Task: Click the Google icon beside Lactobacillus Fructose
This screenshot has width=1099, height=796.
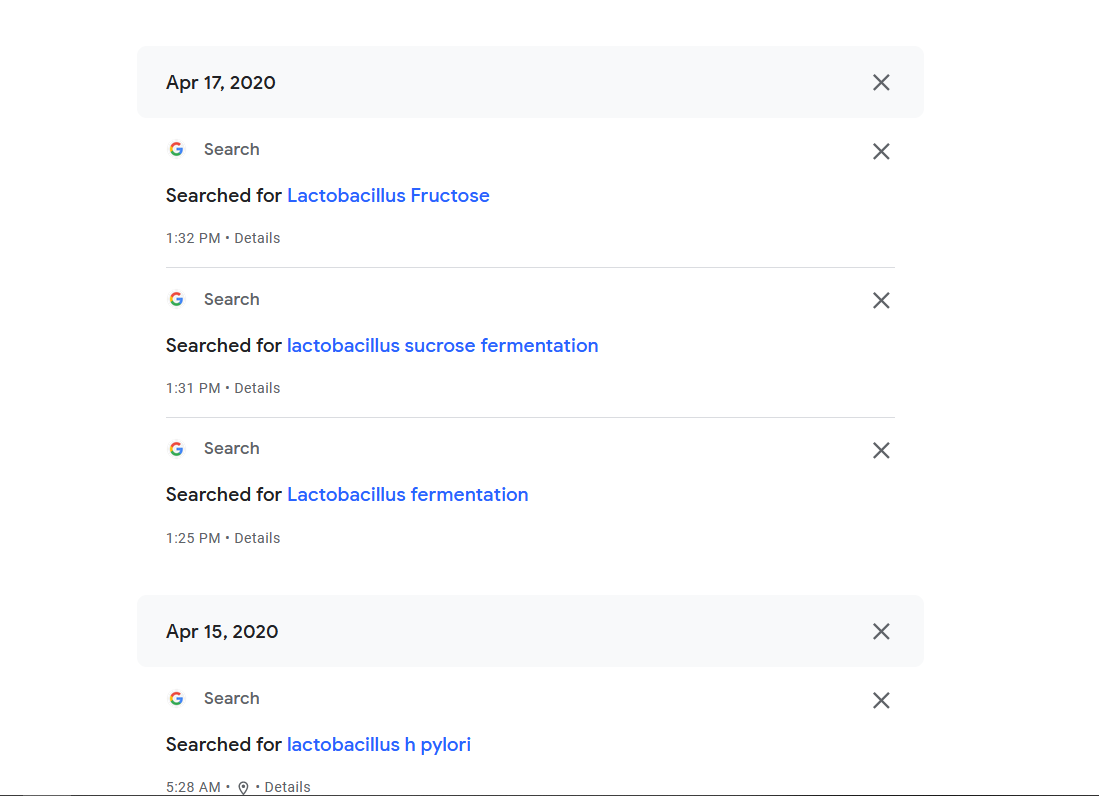Action: (x=177, y=149)
